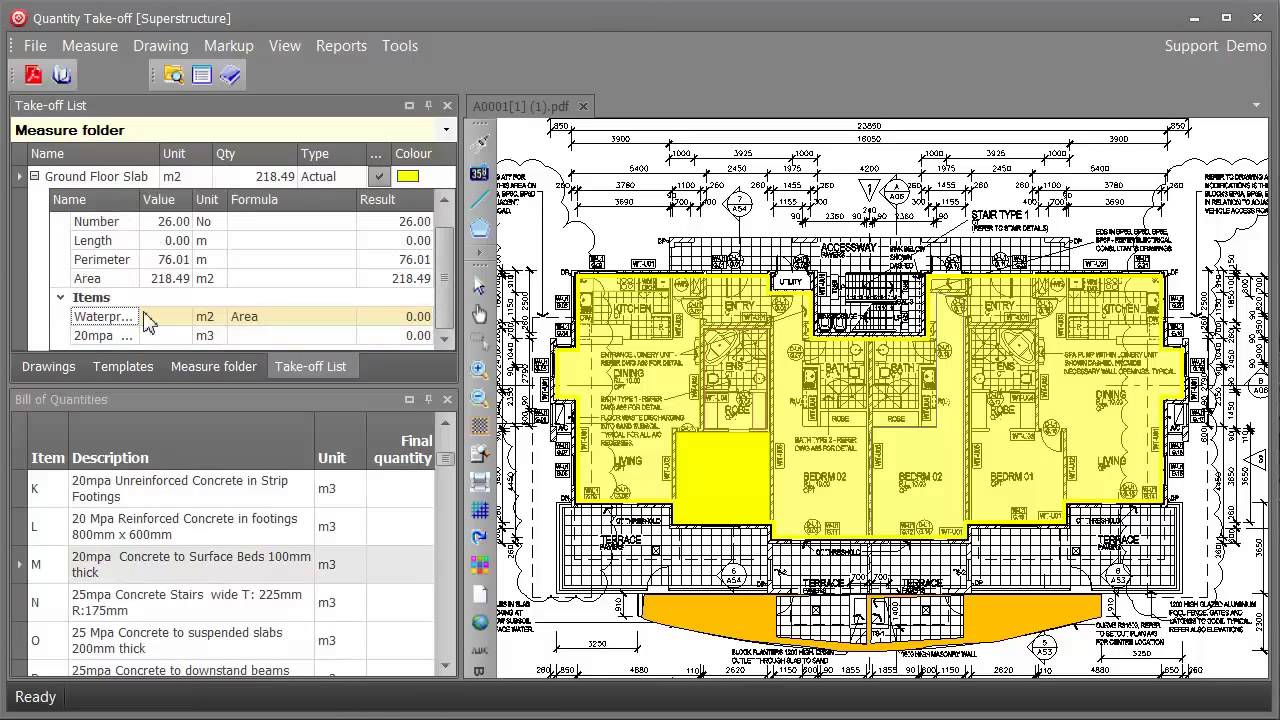Click the PDF import icon in toolbar

(34, 75)
